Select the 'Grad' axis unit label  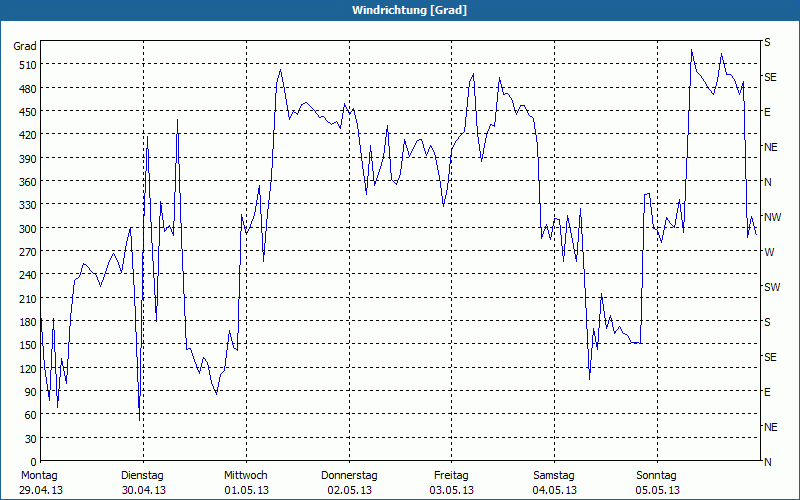click(x=24, y=46)
